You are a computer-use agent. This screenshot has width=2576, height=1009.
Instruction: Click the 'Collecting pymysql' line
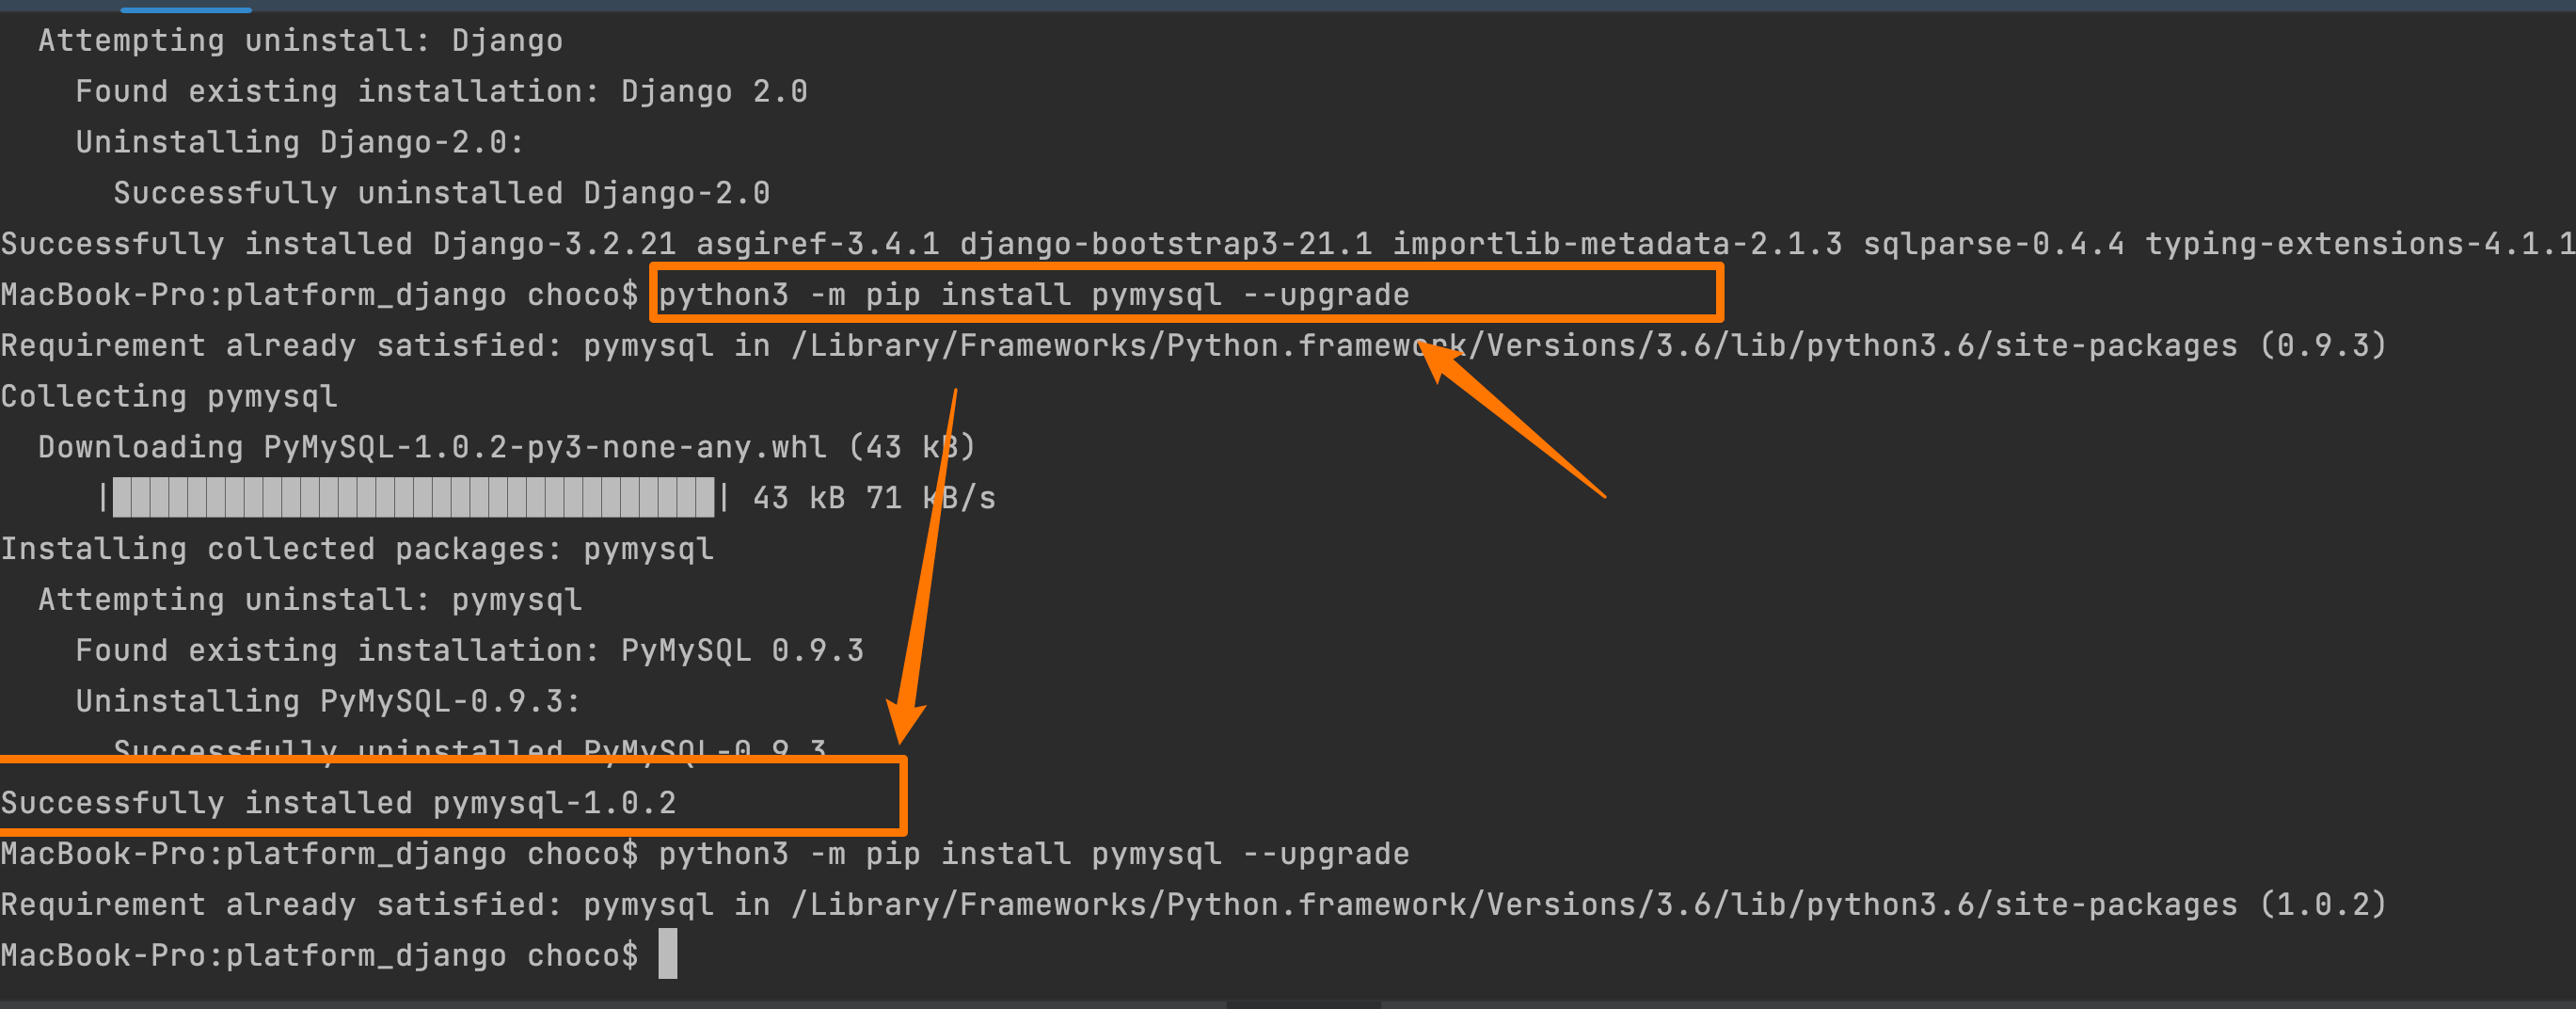click(x=169, y=396)
